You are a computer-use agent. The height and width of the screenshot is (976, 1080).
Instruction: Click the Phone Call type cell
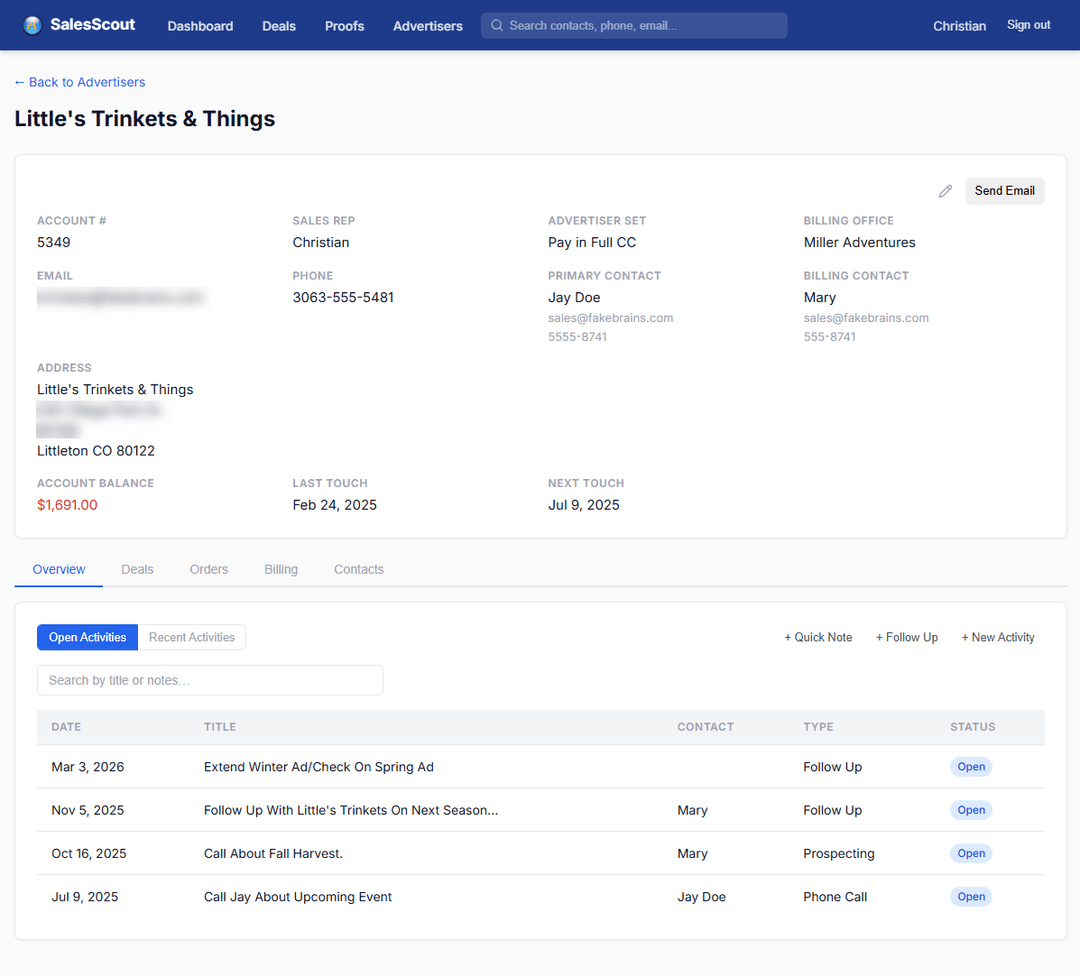click(835, 897)
